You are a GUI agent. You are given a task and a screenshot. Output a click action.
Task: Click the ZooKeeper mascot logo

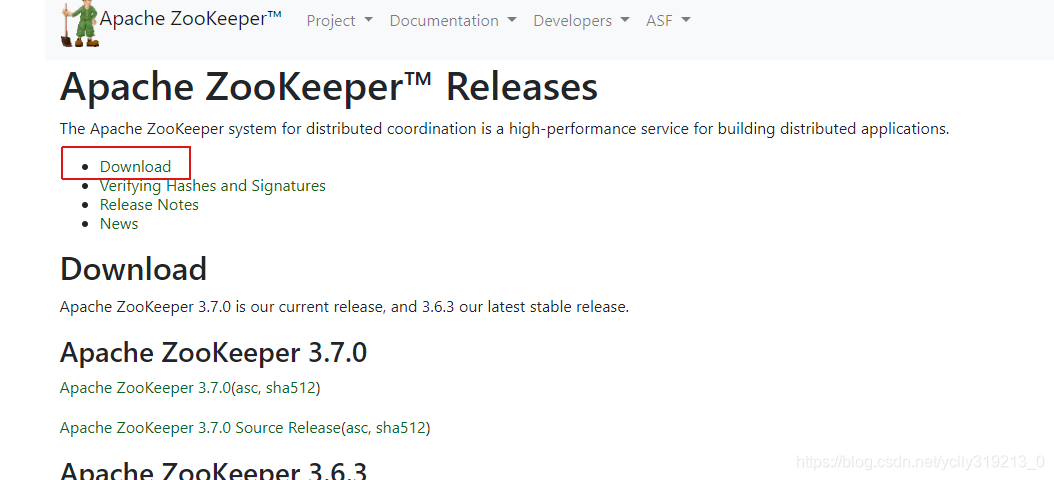[79, 24]
